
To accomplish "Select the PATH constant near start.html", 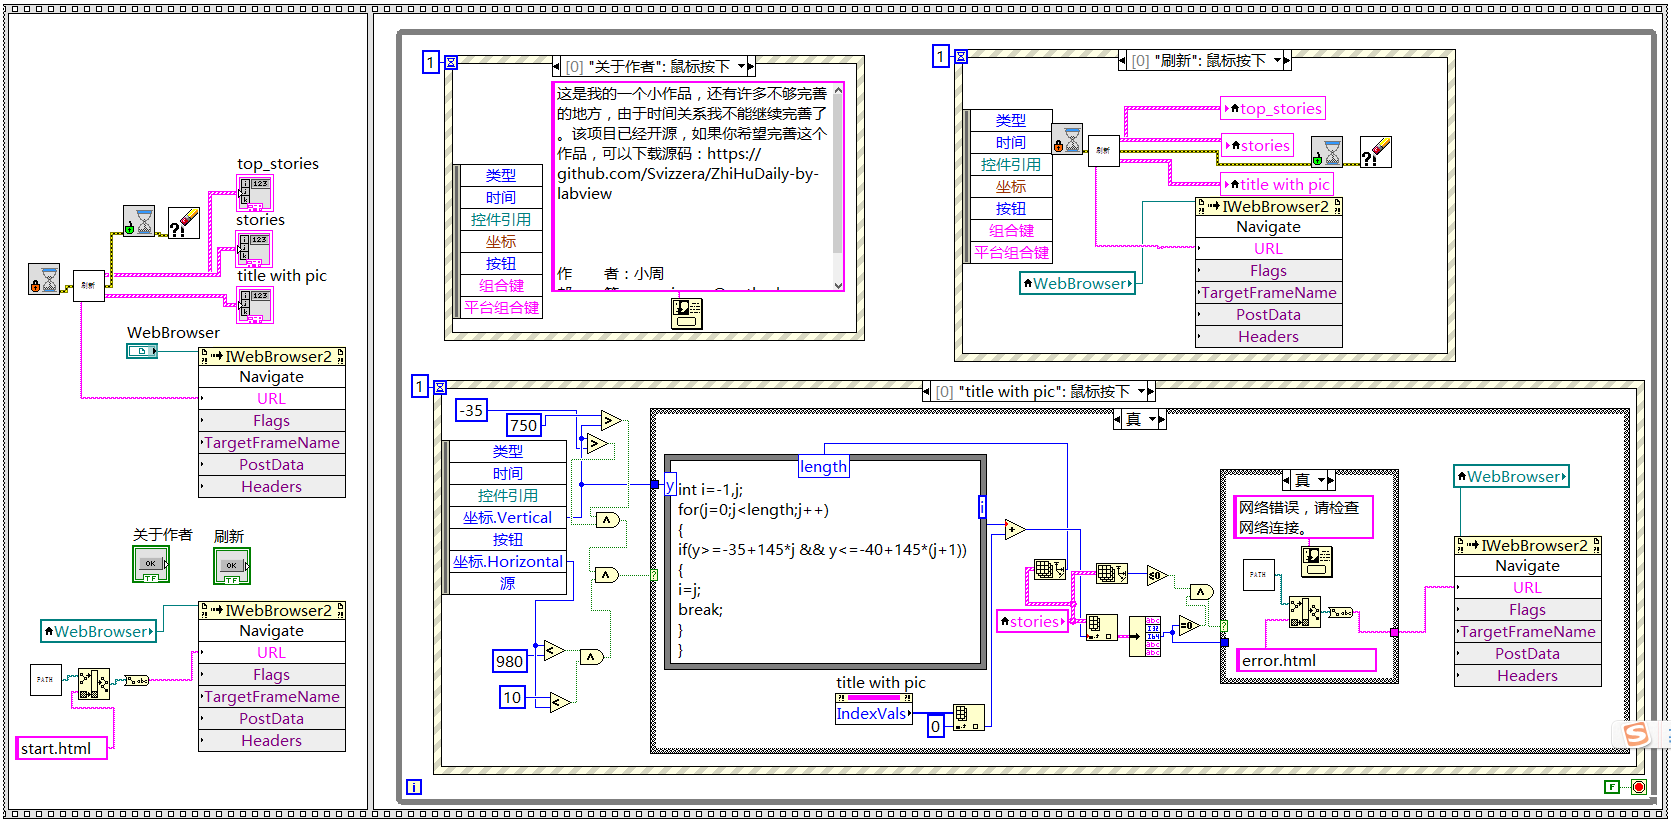I will tap(46, 680).
